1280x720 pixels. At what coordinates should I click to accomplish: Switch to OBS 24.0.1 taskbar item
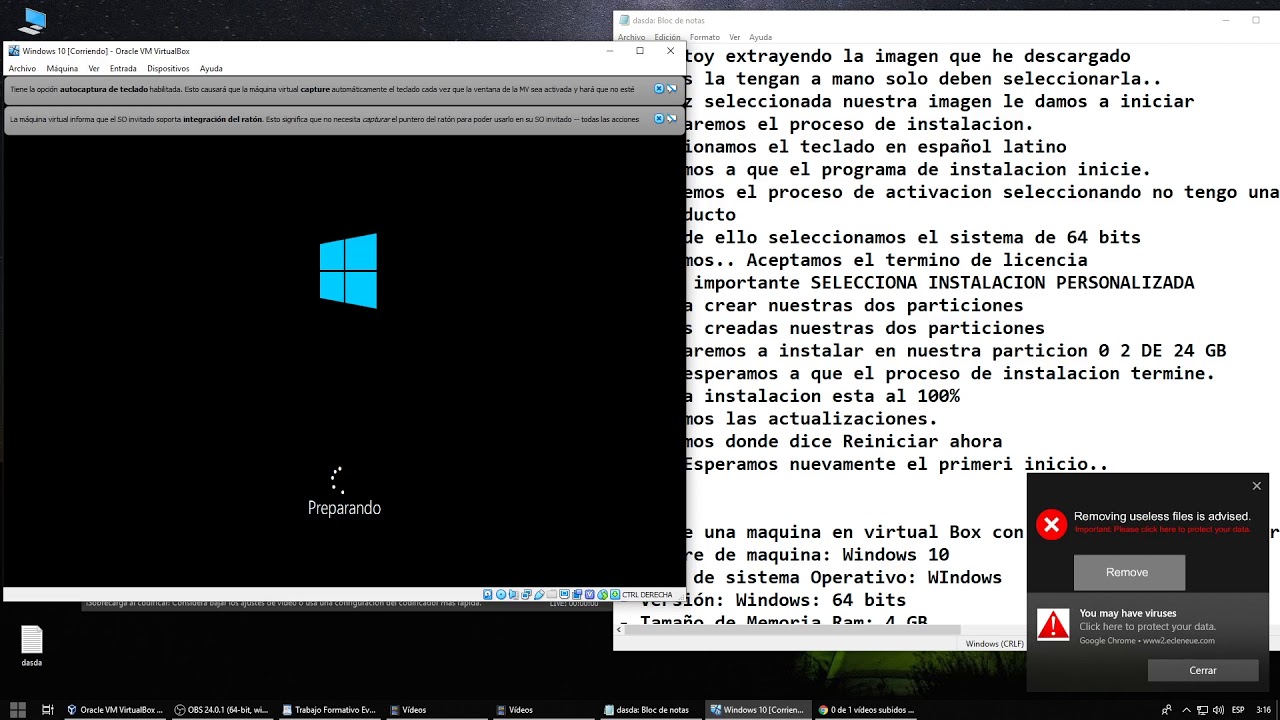pyautogui.click(x=220, y=710)
